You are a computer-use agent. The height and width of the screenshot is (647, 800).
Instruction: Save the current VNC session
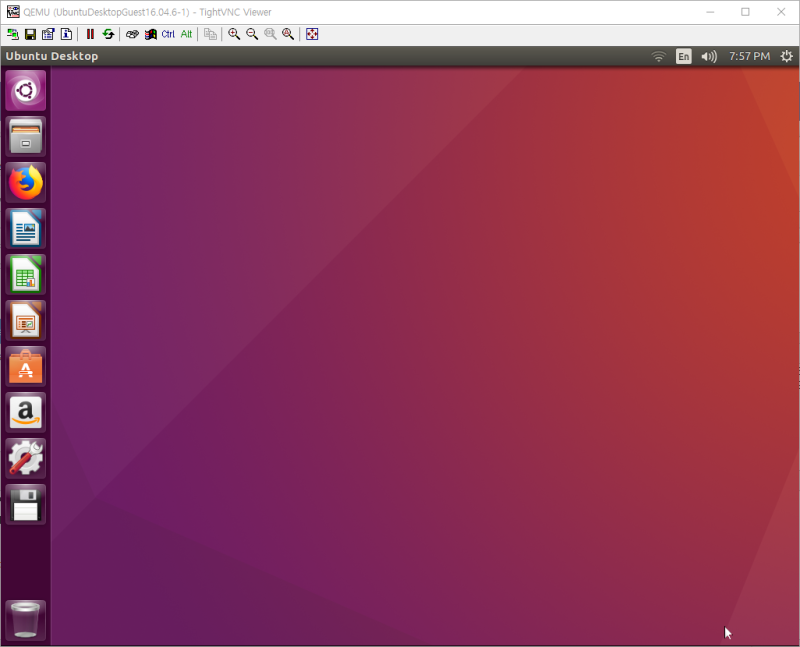[x=32, y=34]
